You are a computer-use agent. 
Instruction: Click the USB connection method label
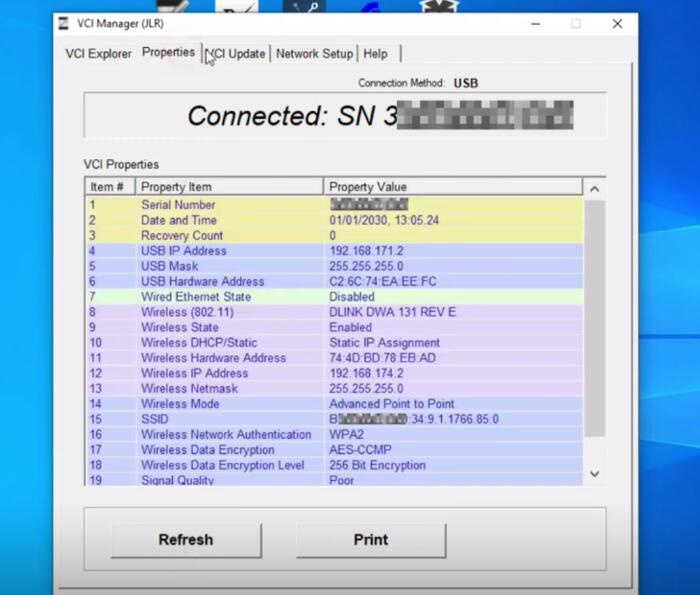click(466, 83)
